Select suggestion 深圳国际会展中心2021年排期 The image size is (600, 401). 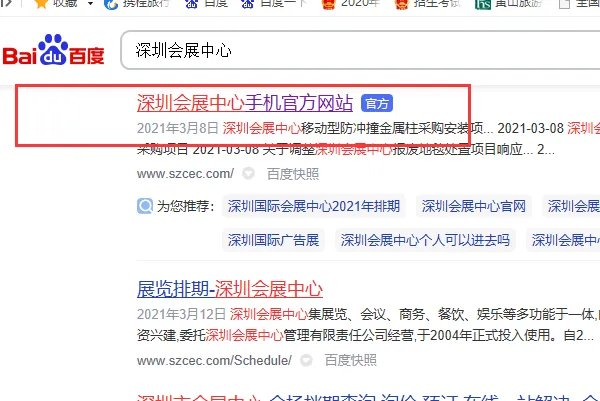click(x=314, y=206)
